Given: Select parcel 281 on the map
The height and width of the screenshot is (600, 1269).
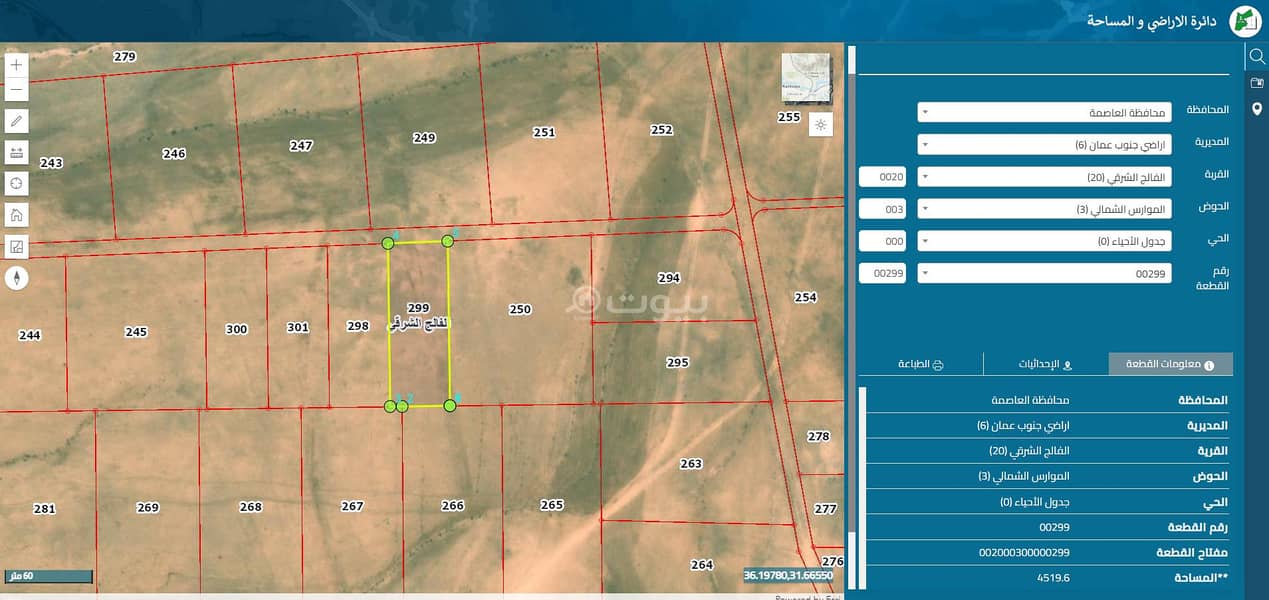Looking at the screenshot, I should point(44,509).
